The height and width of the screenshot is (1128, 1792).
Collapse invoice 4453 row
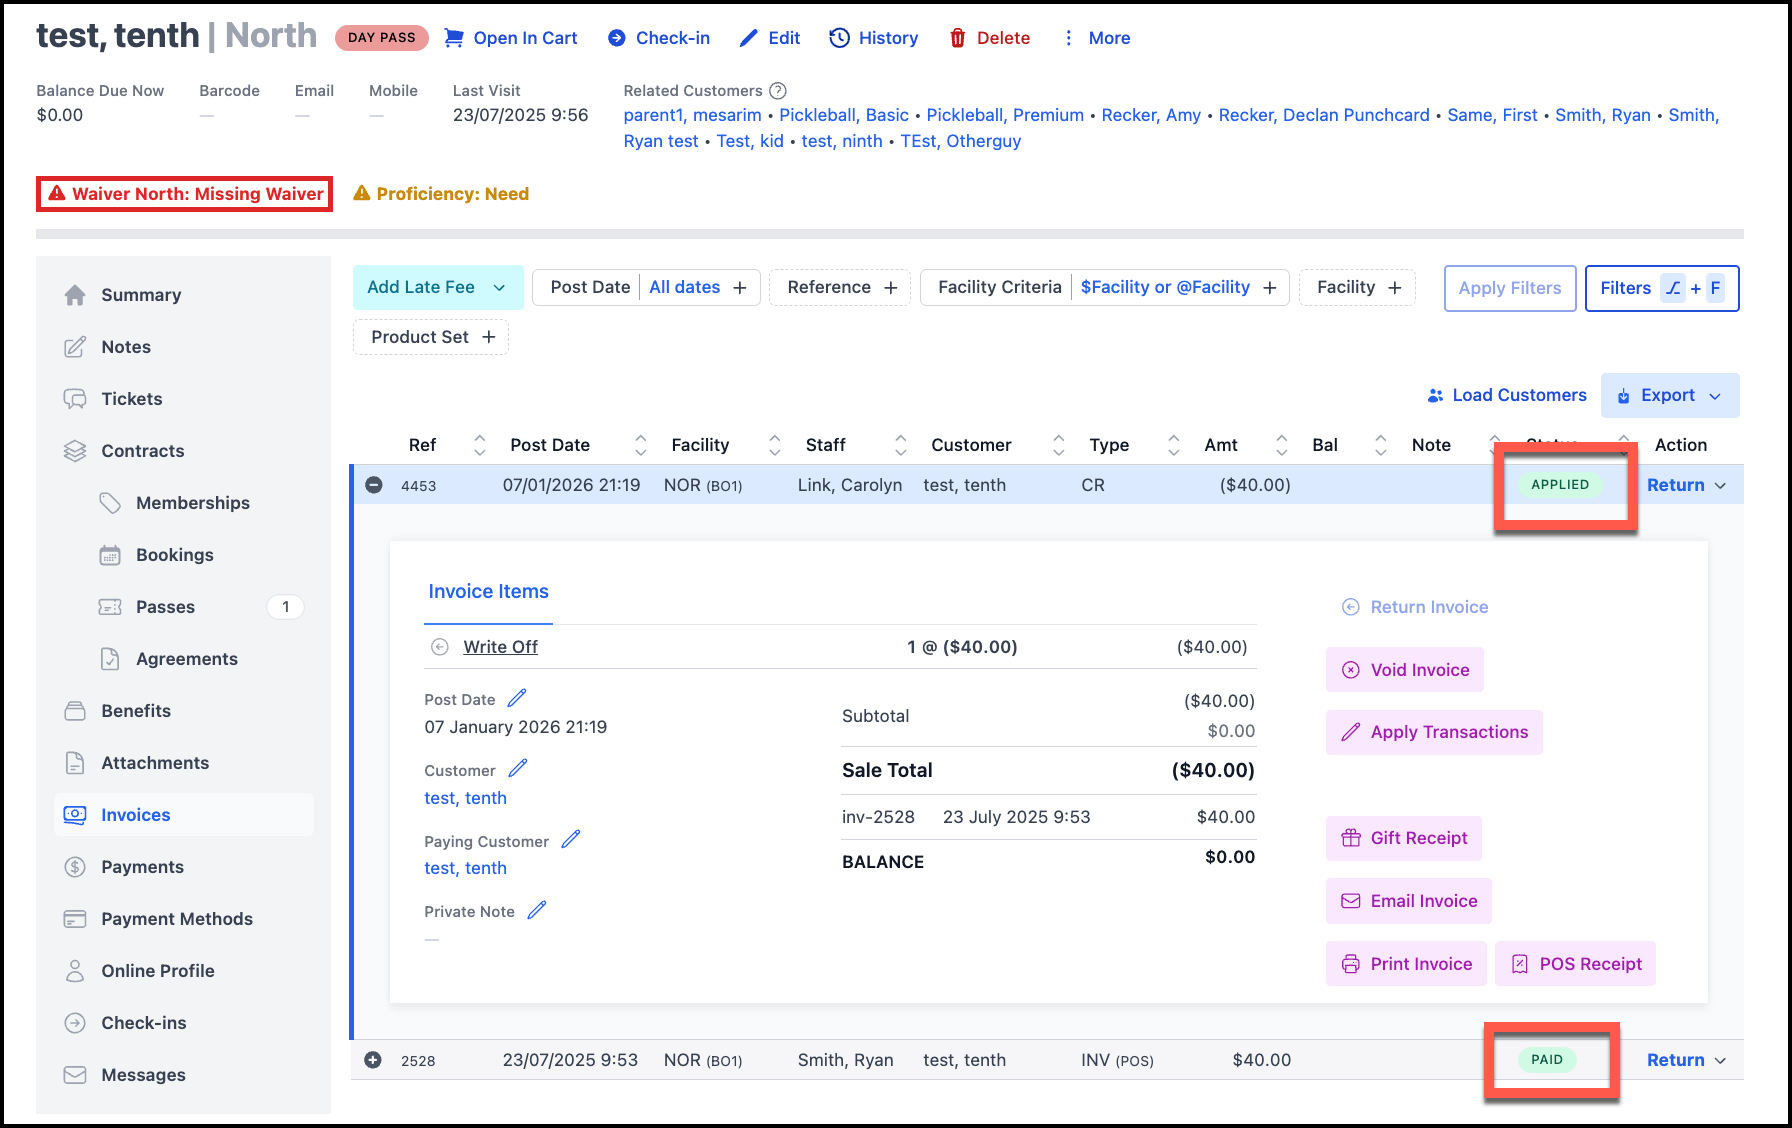[x=374, y=485]
